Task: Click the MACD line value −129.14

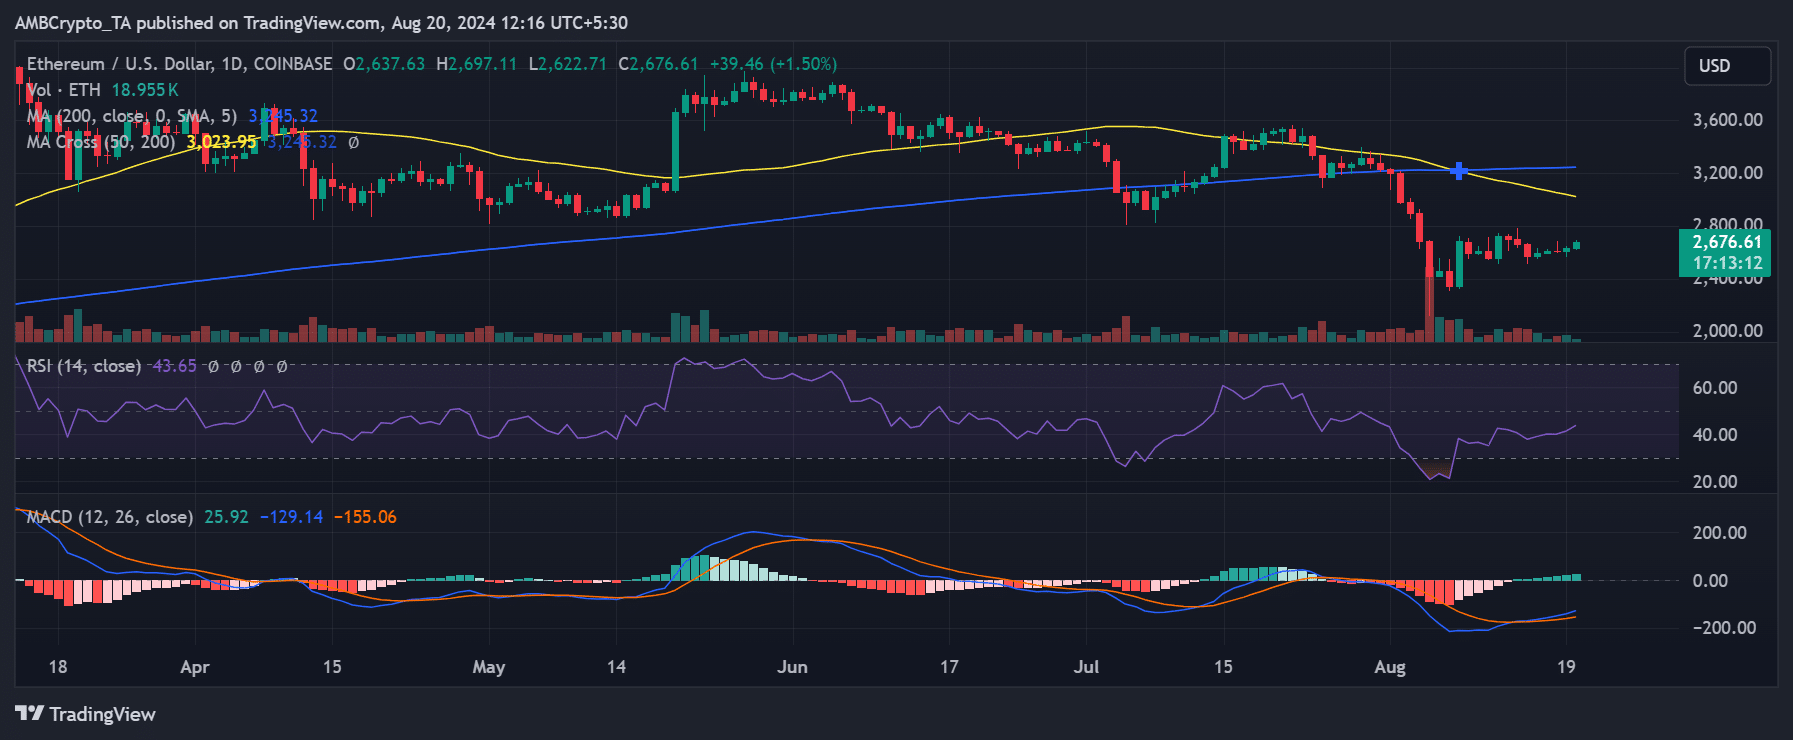Action: 291,517
